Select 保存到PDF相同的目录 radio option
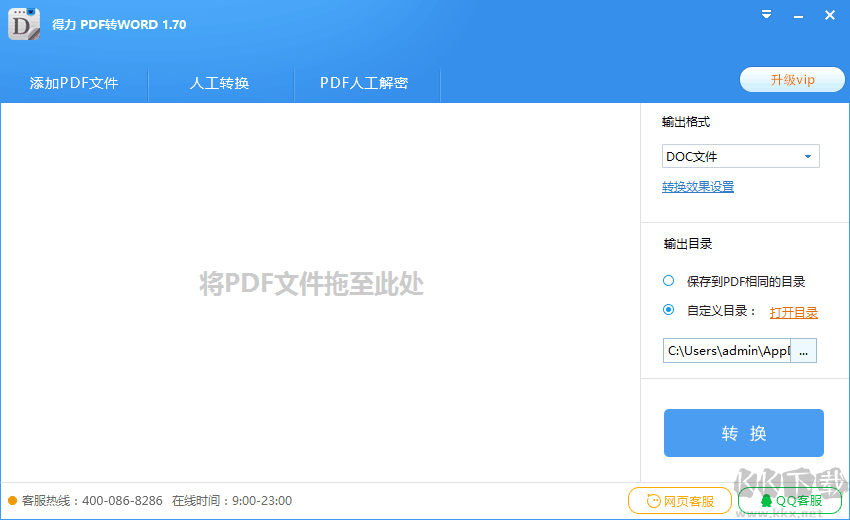Viewport: 850px width, 520px height. click(x=668, y=281)
